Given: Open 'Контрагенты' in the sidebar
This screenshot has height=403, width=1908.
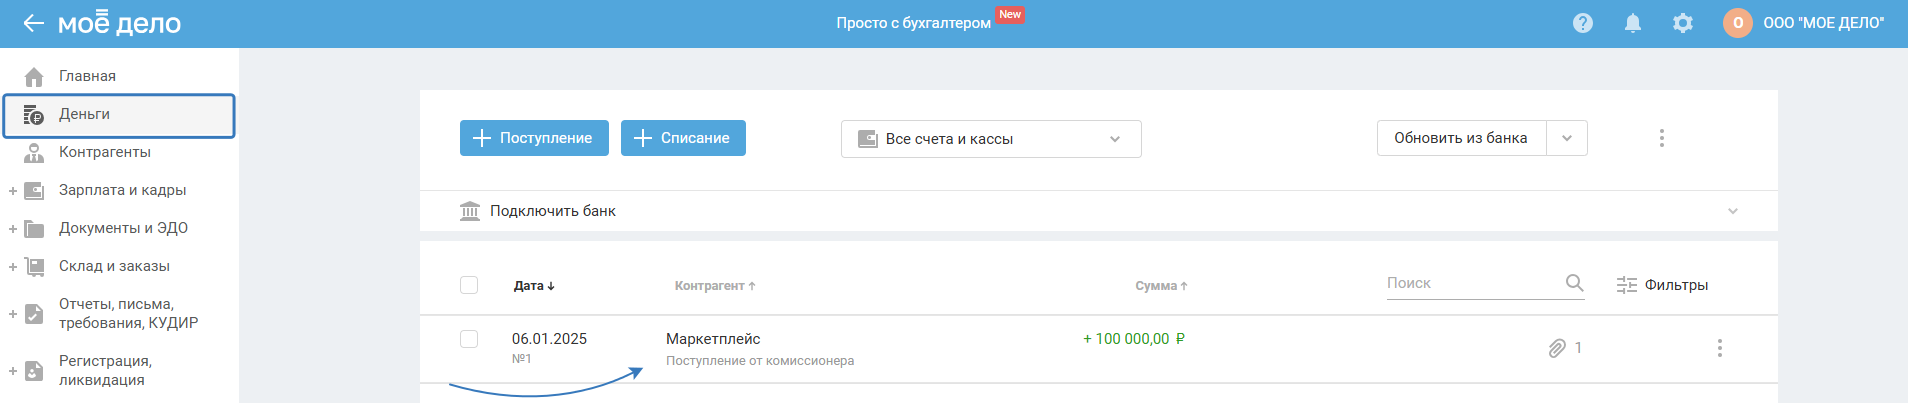Looking at the screenshot, I should pos(105,152).
